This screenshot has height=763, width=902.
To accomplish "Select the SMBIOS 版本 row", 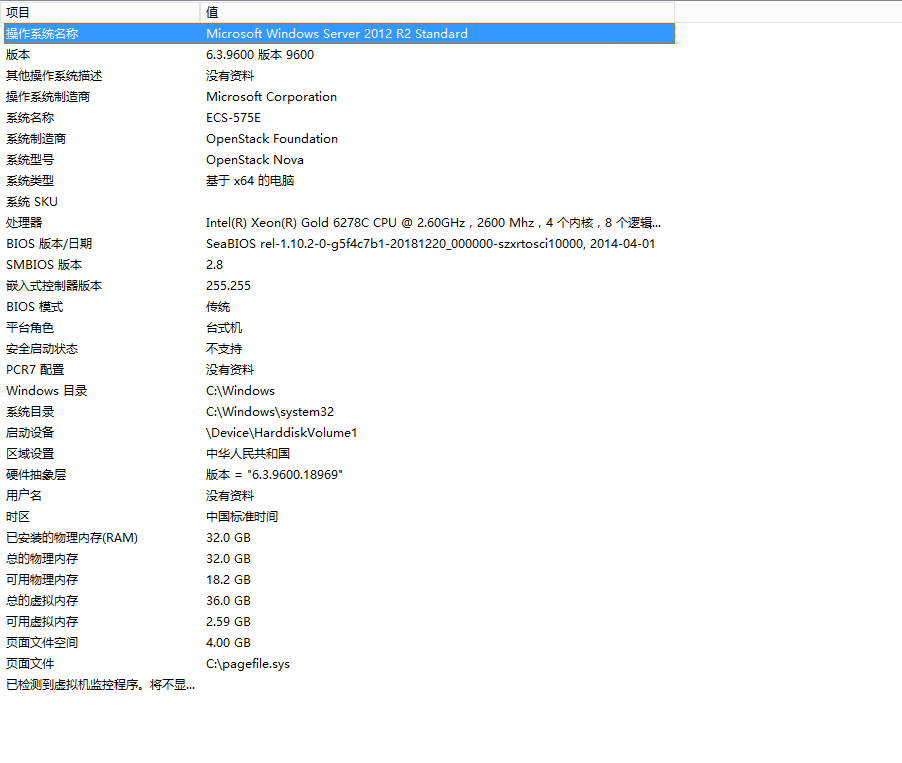I will 339,265.
